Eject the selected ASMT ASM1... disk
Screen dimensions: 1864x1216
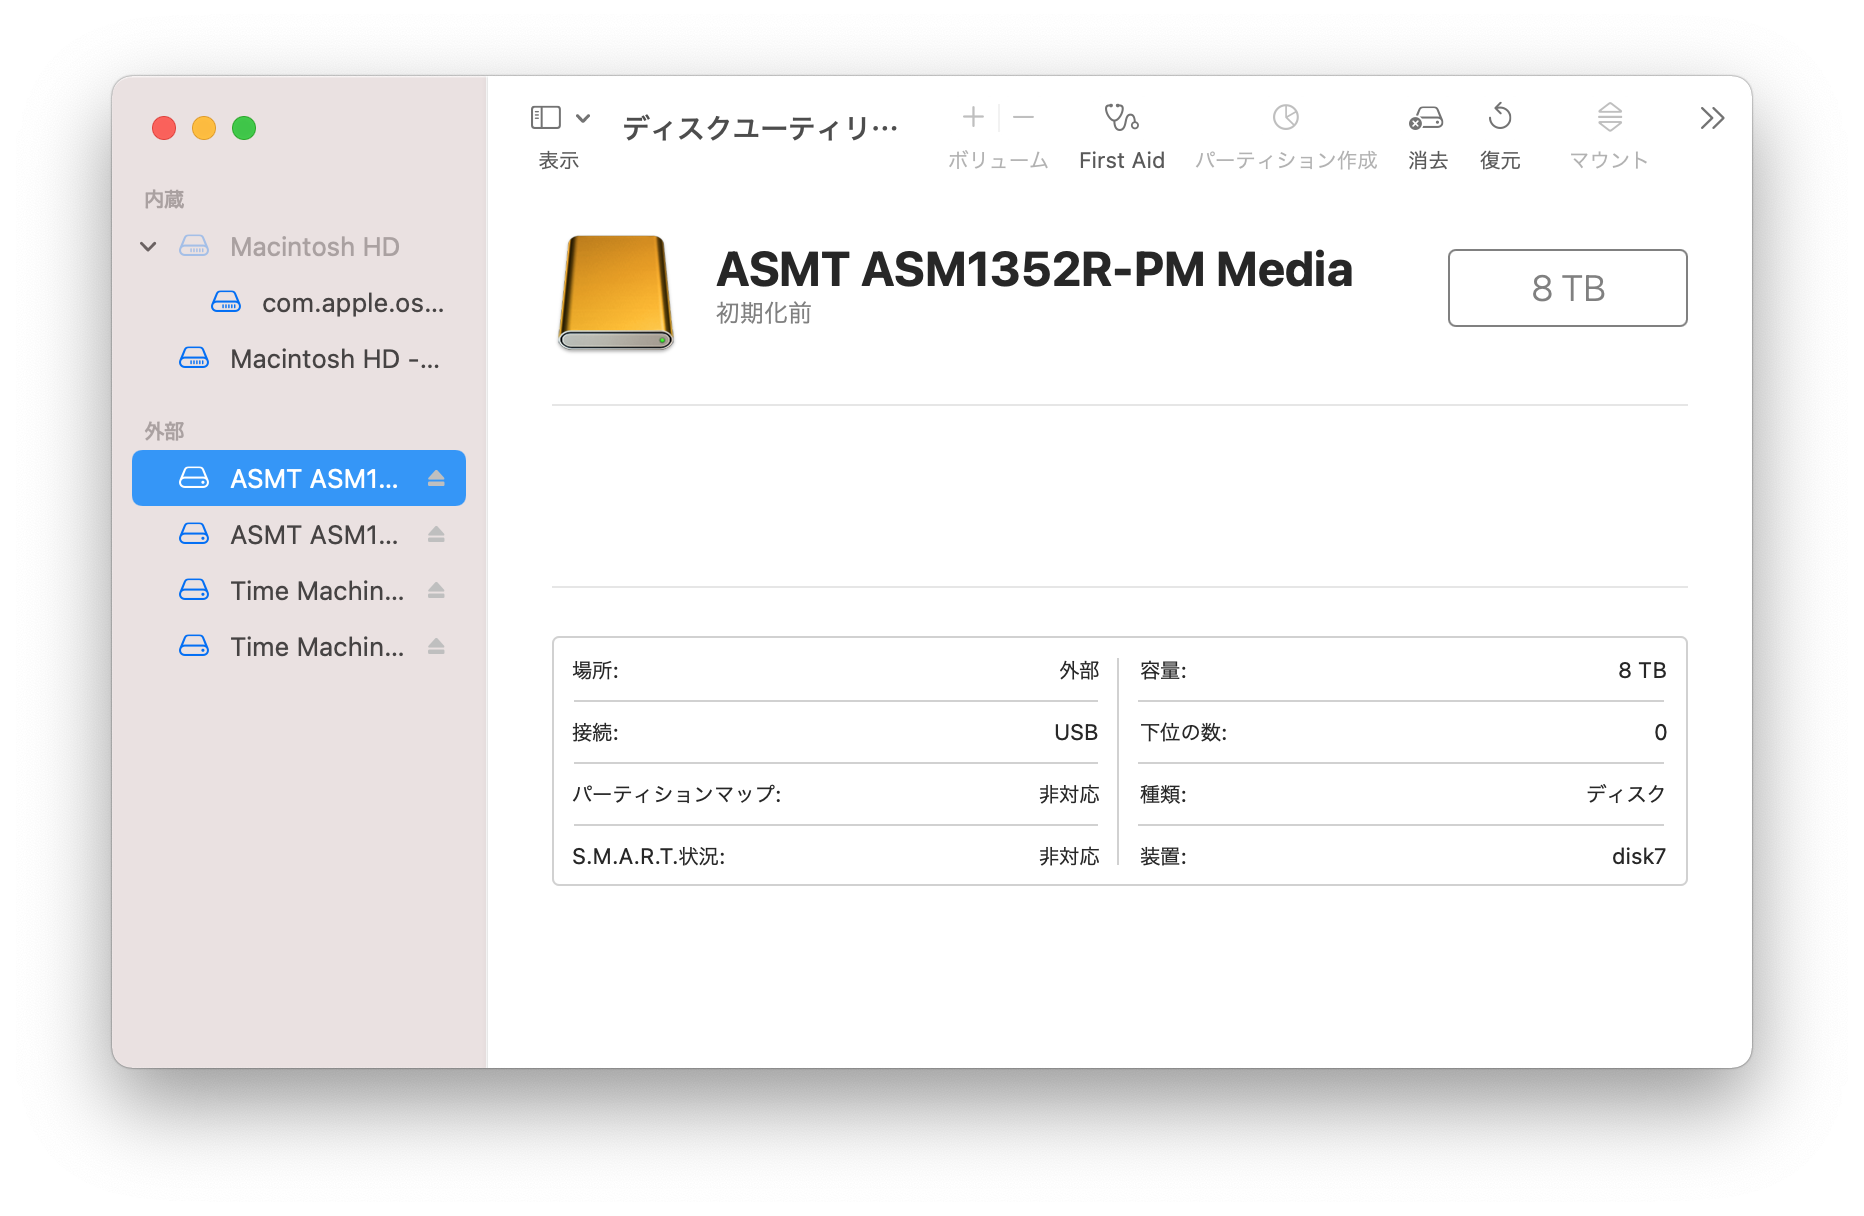[436, 478]
